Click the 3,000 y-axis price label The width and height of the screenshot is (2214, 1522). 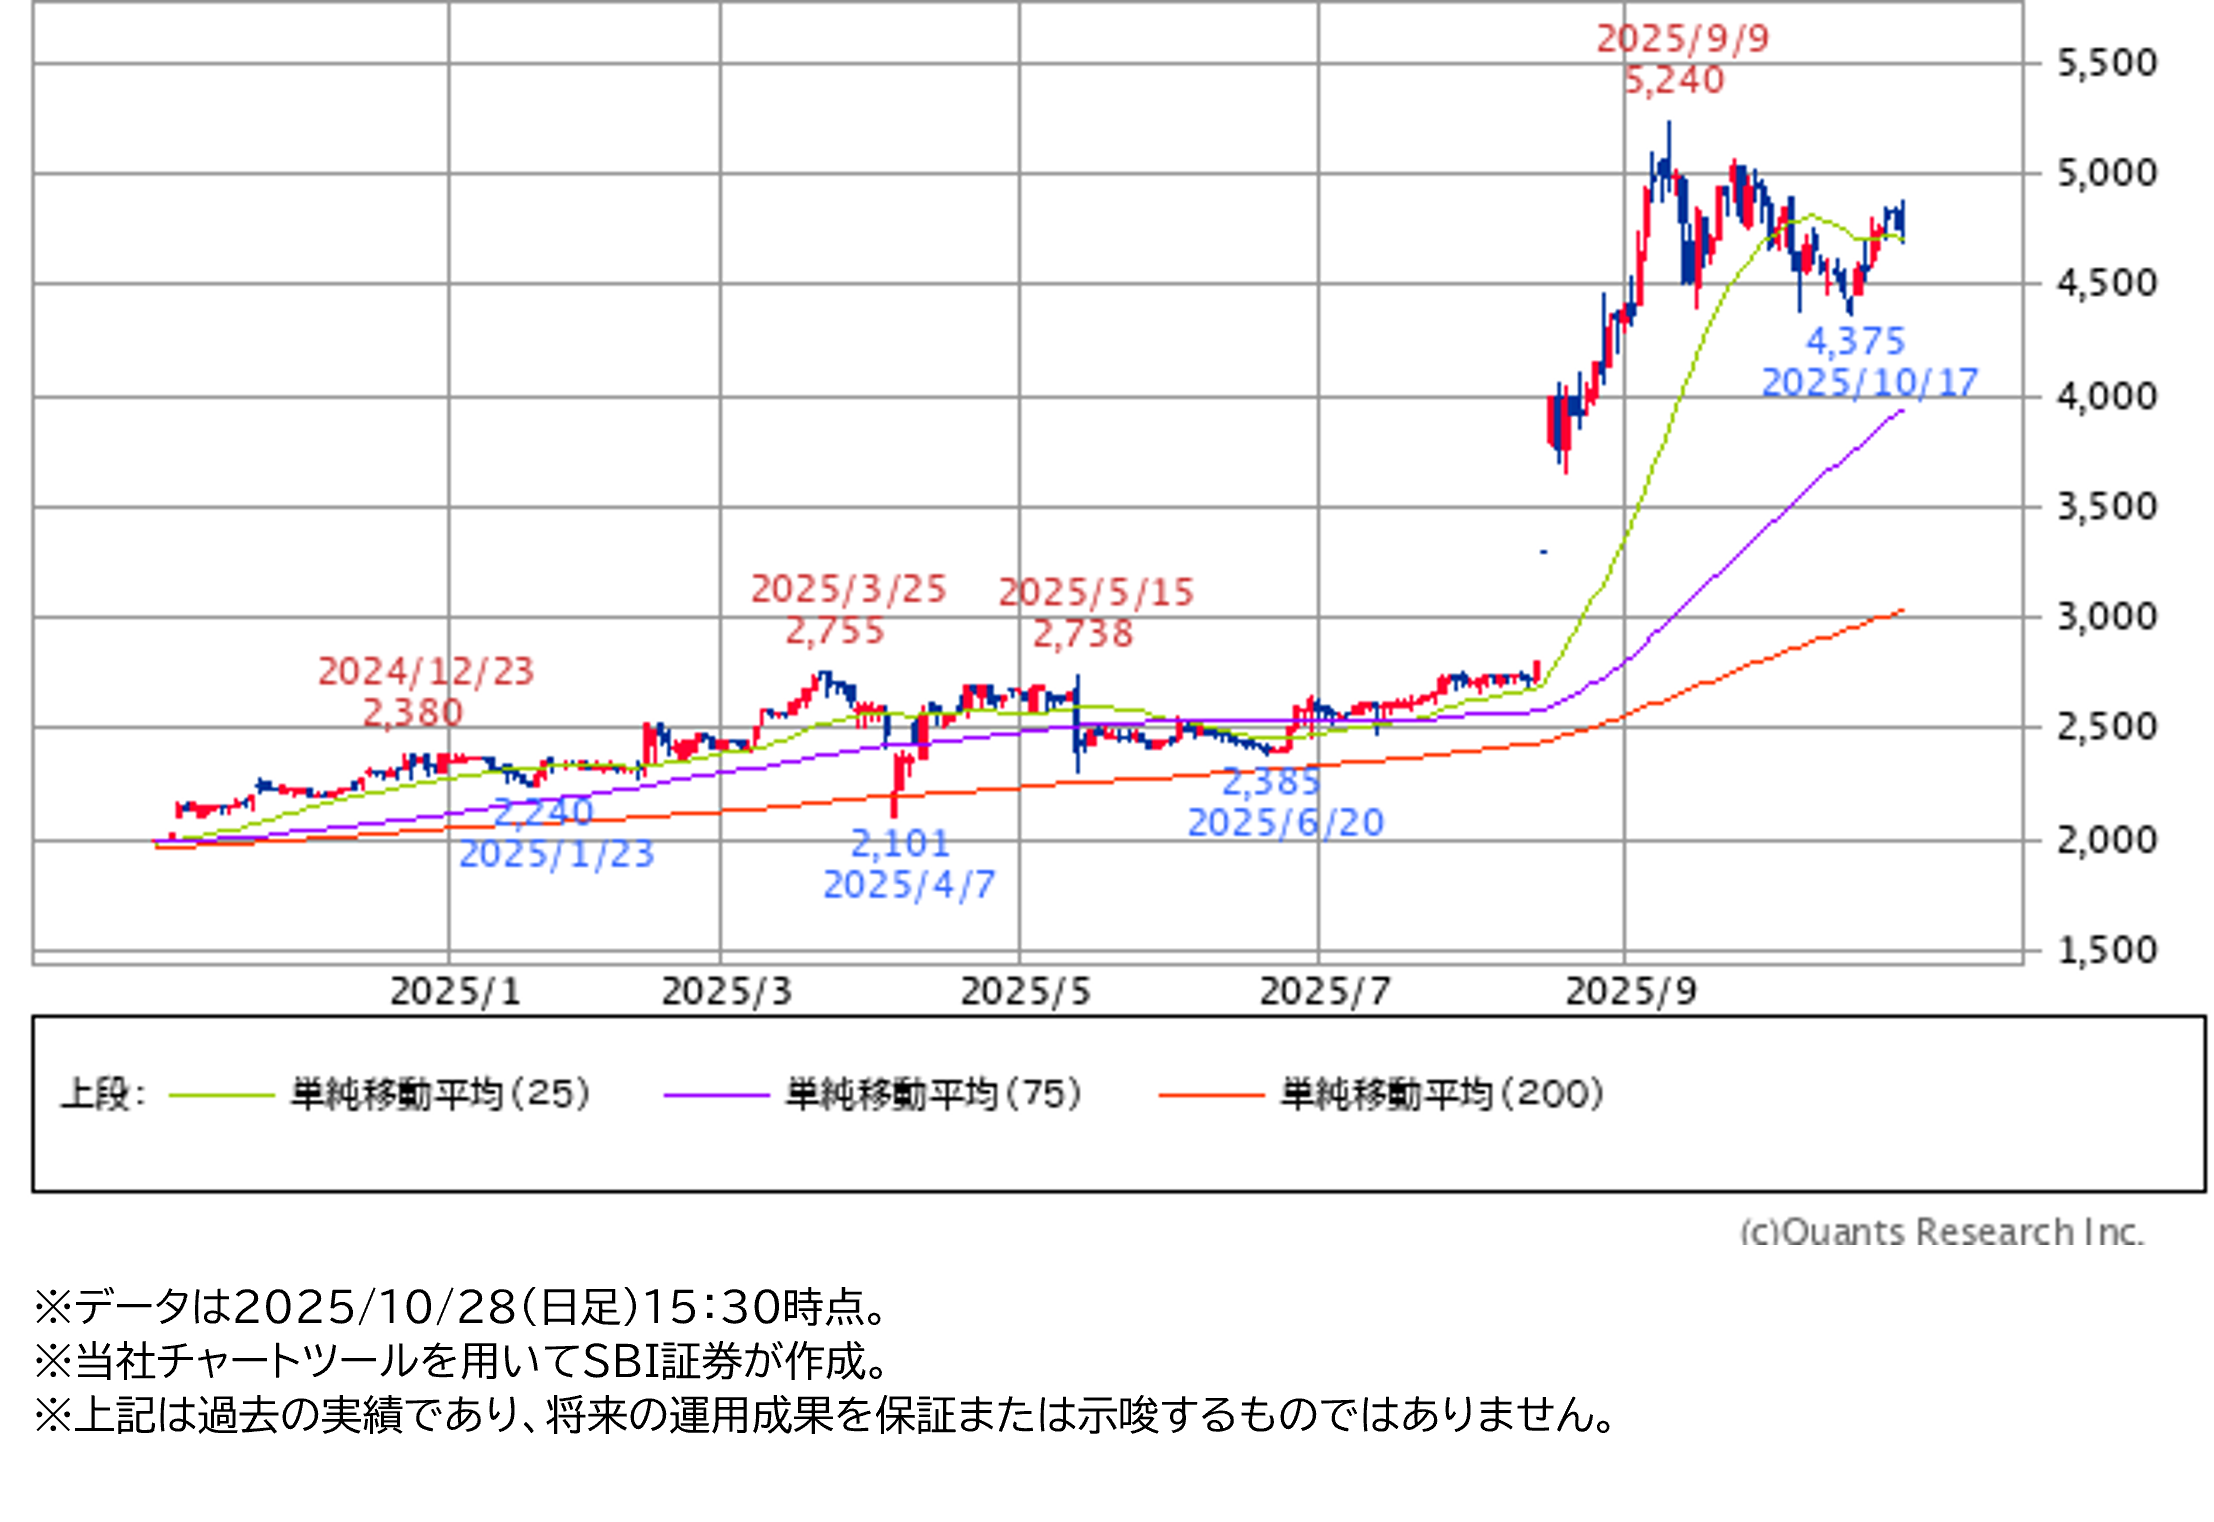pyautogui.click(x=2106, y=616)
